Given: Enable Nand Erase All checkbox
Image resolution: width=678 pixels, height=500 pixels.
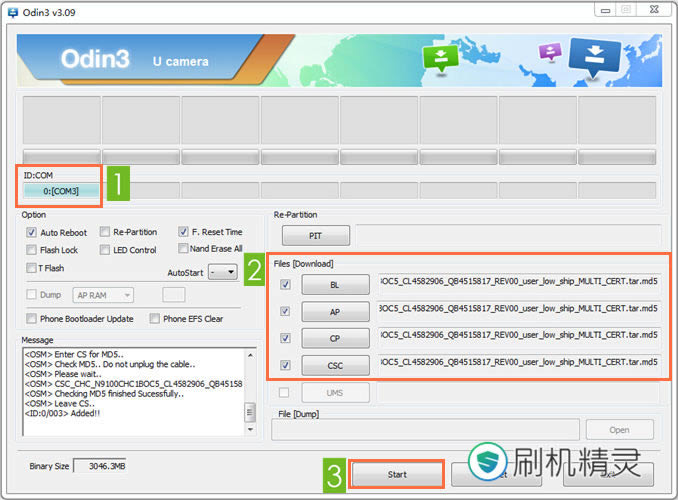Looking at the screenshot, I should 184,248.
